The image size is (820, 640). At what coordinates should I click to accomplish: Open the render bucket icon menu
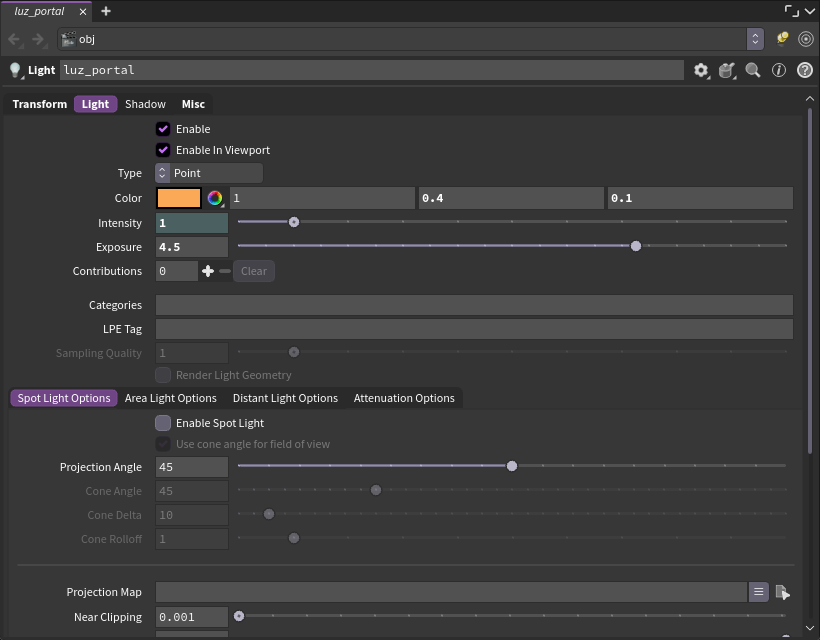[x=727, y=70]
